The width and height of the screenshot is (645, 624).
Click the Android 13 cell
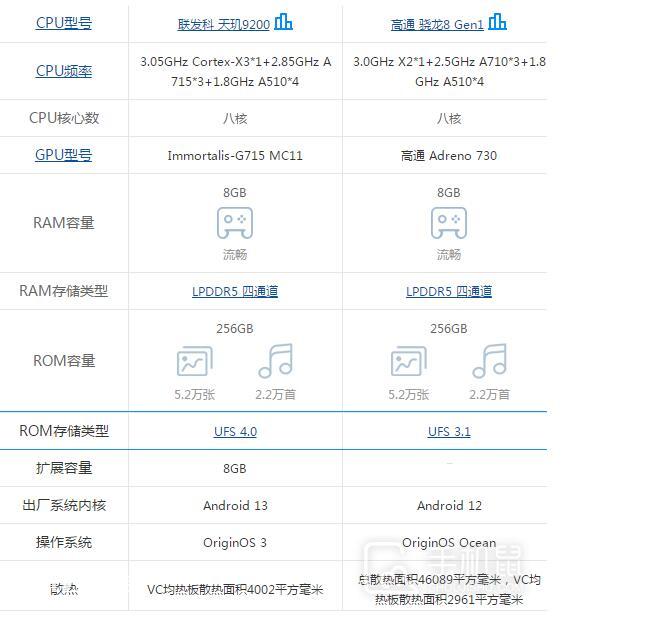(x=235, y=506)
